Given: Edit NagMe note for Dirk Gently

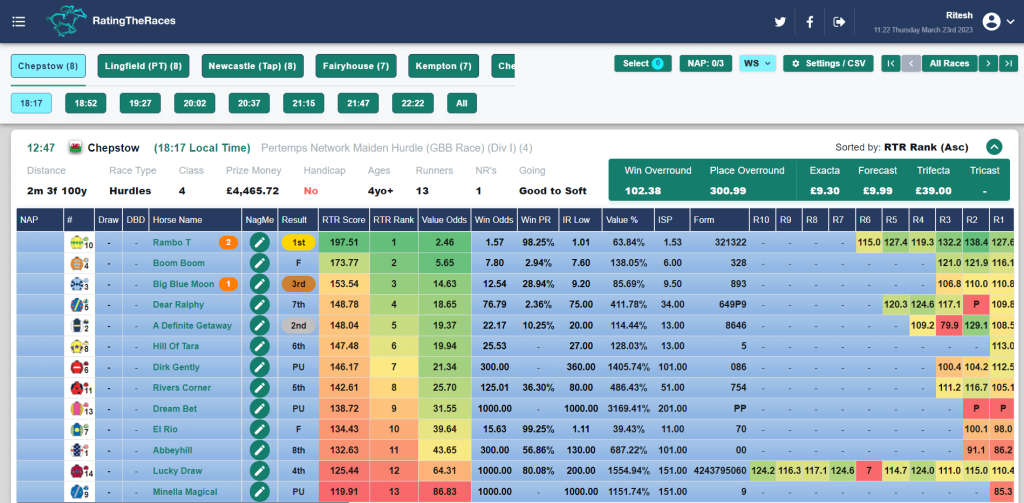Looking at the screenshot, I should (x=260, y=367).
